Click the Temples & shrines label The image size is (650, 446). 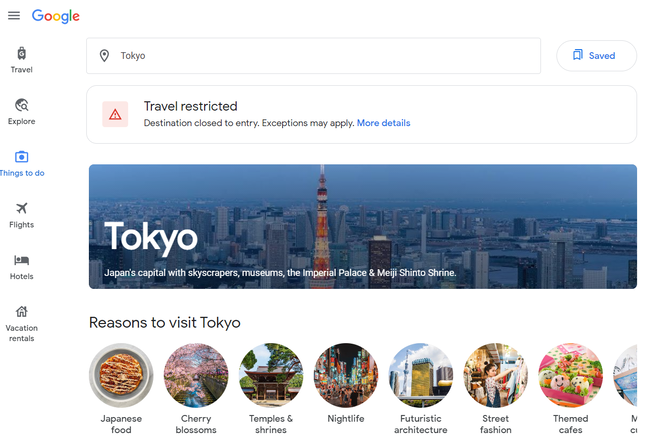pyautogui.click(x=271, y=424)
